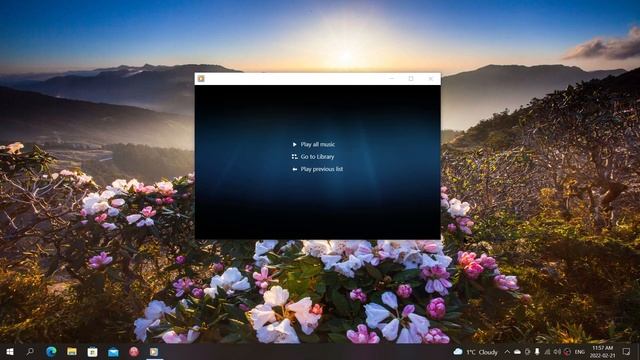Minimize the media player window
Viewport: 640px width, 360px height.
[x=391, y=78]
